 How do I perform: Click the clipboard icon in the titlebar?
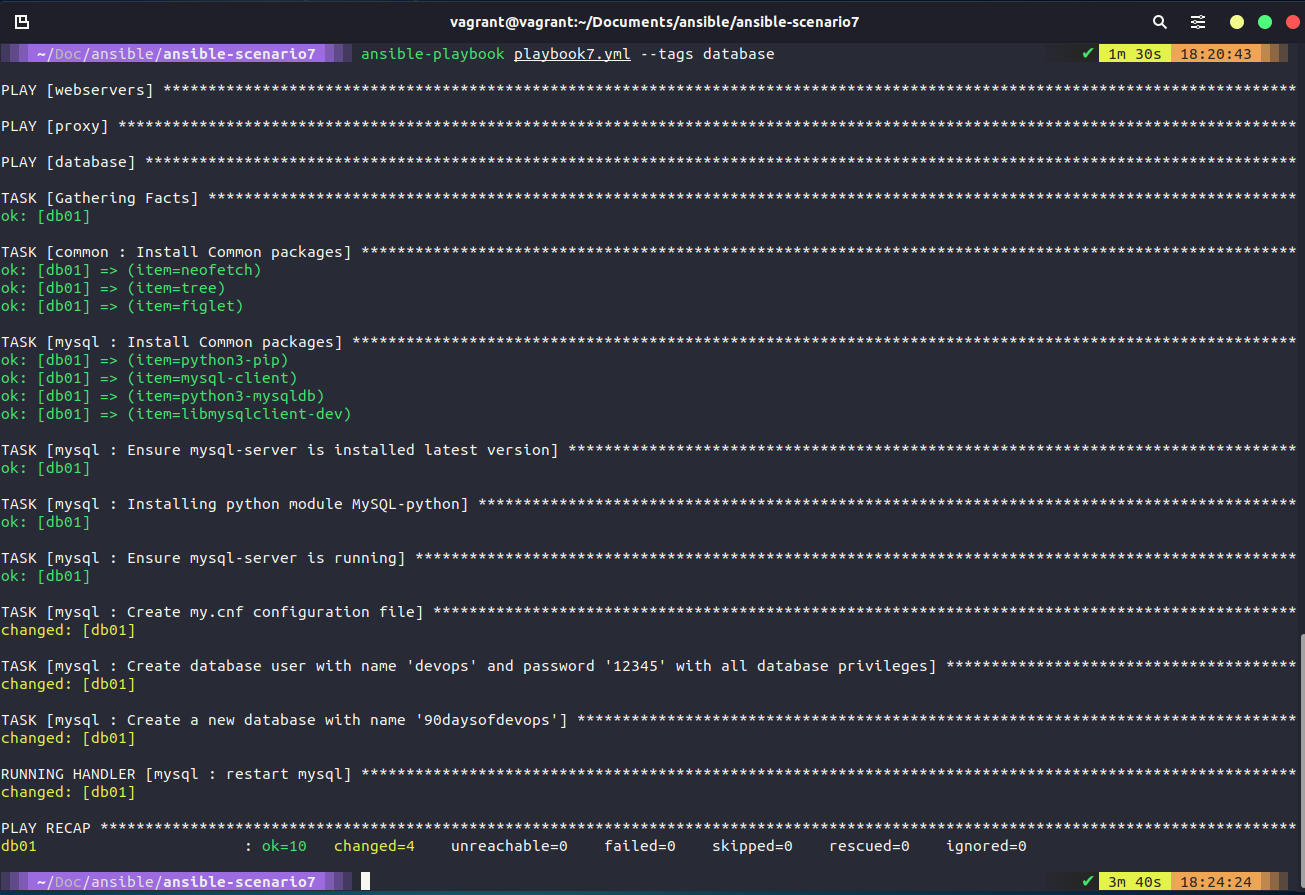21,21
